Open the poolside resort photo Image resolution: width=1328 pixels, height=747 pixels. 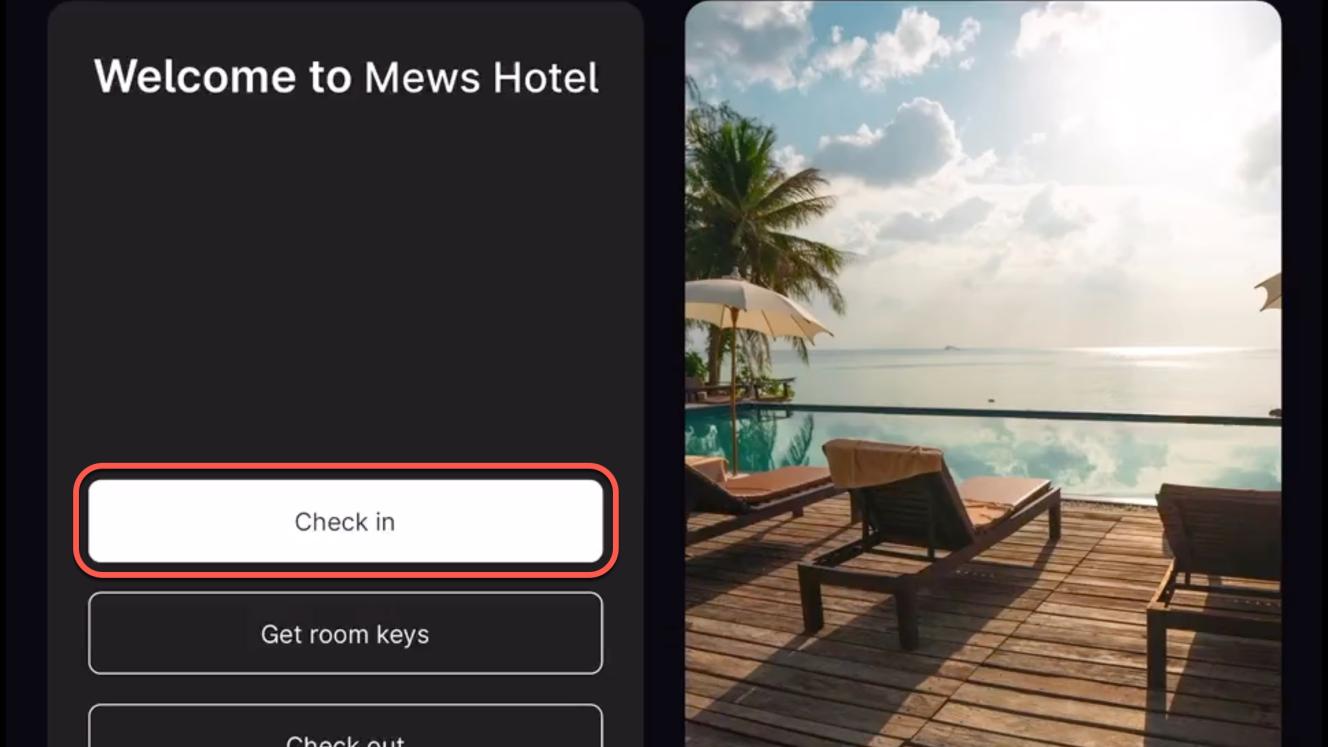pos(983,374)
